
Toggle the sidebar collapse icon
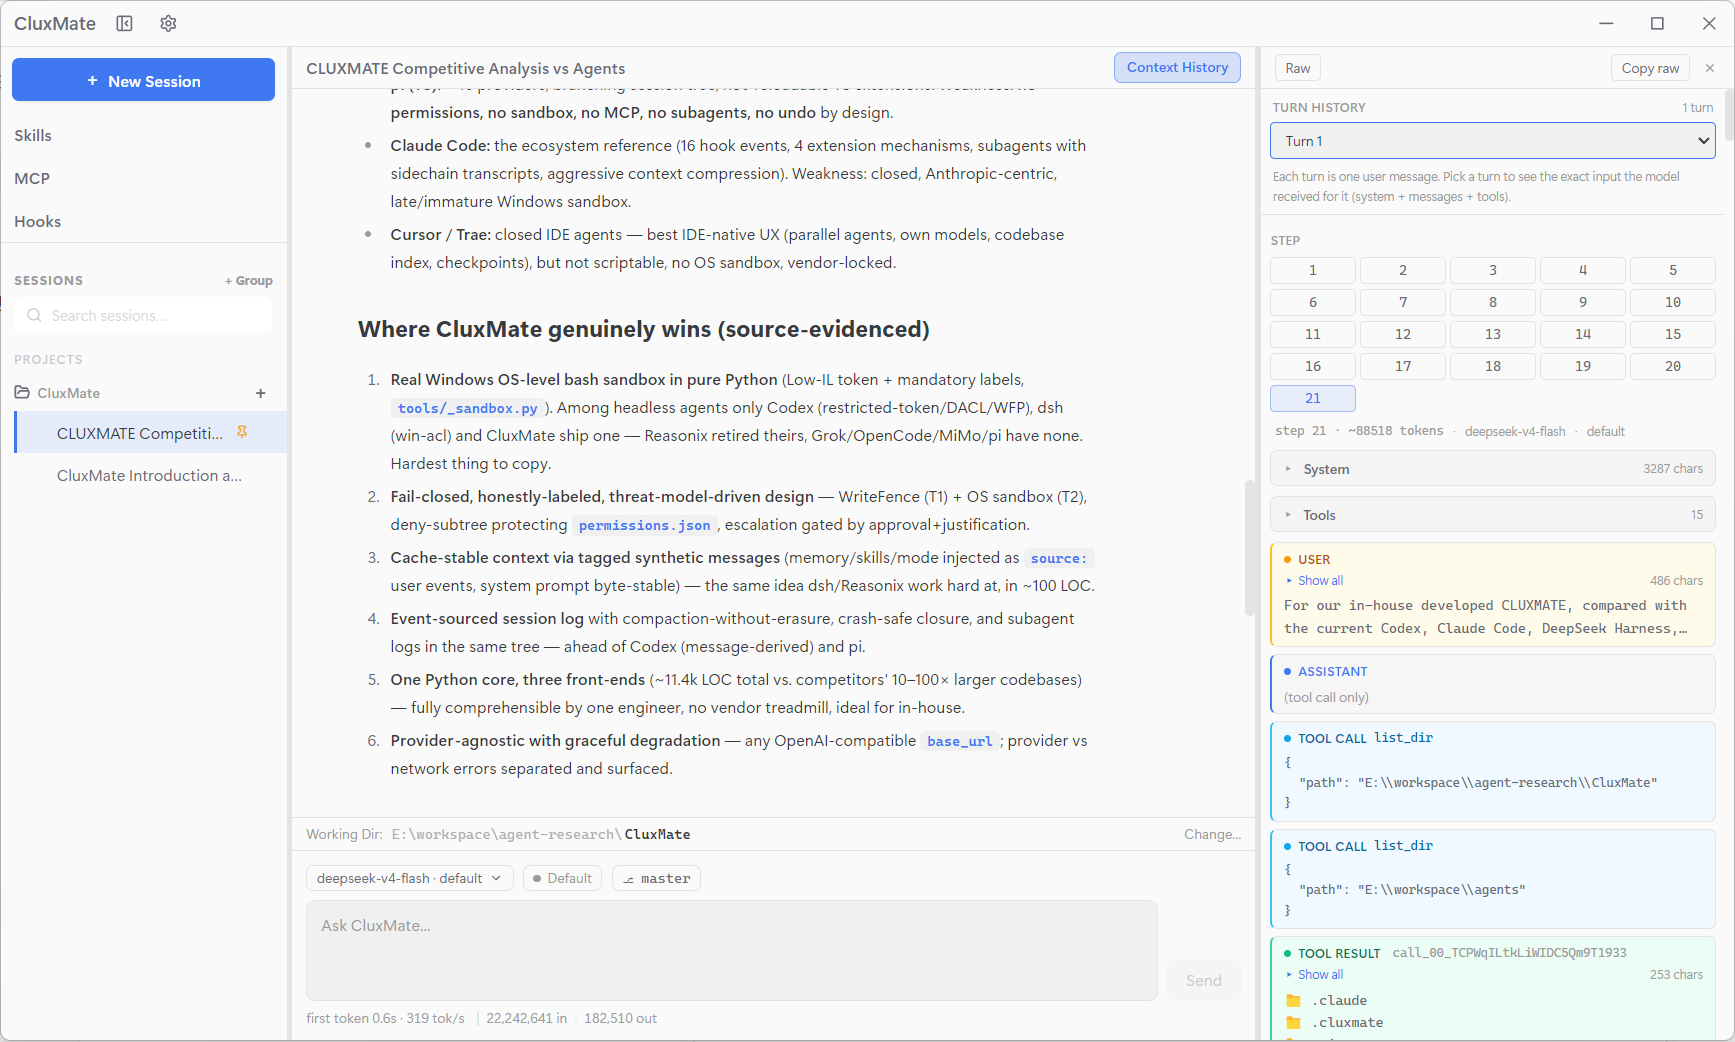click(124, 23)
